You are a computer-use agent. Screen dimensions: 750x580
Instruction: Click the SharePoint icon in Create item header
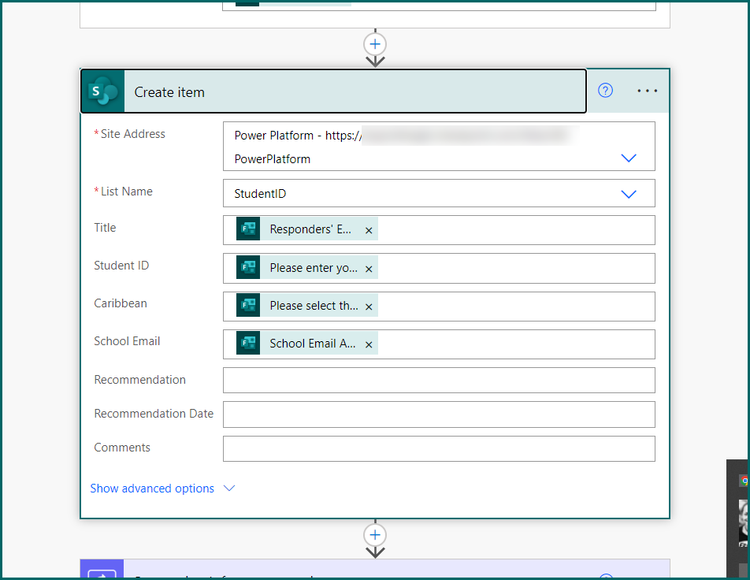[103, 91]
